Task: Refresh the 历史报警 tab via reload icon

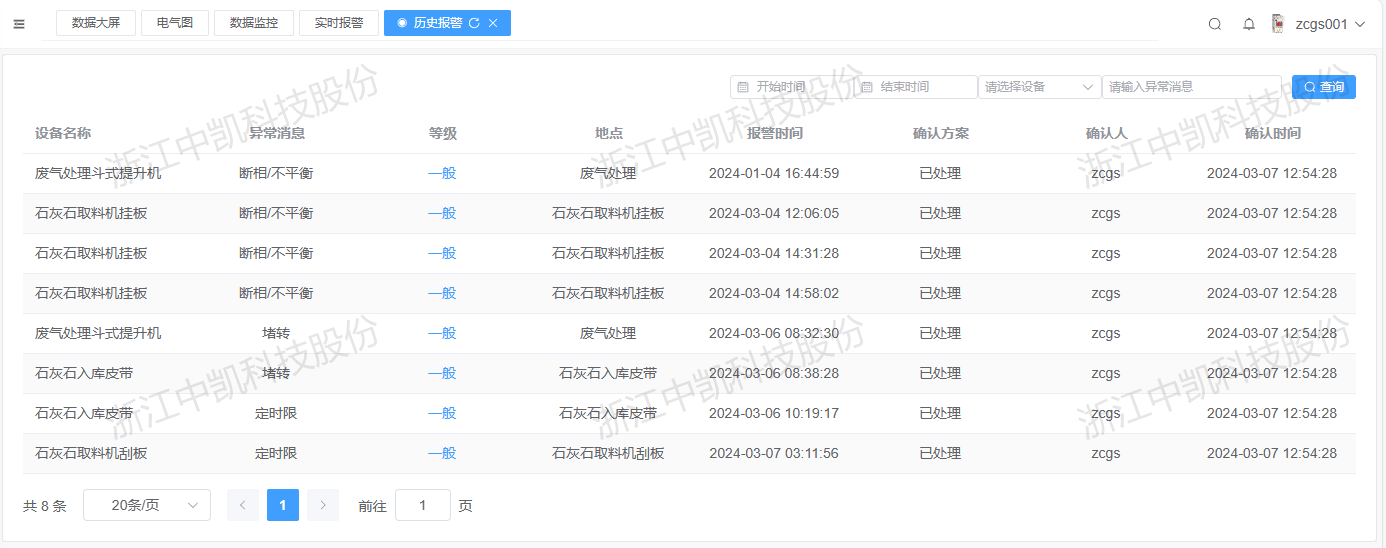Action: 474,23
